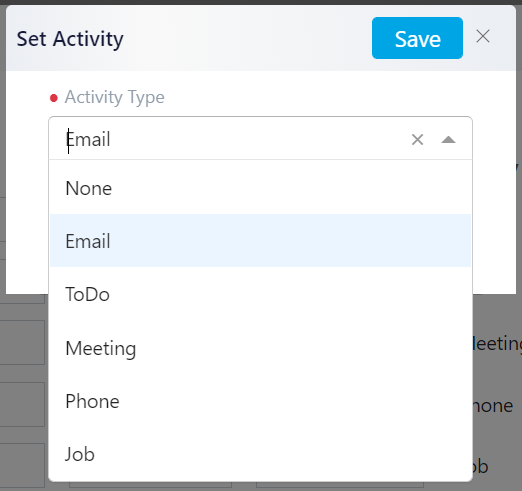522x491 pixels.
Task: Focus the Activity Type text field
Action: click(x=233, y=139)
